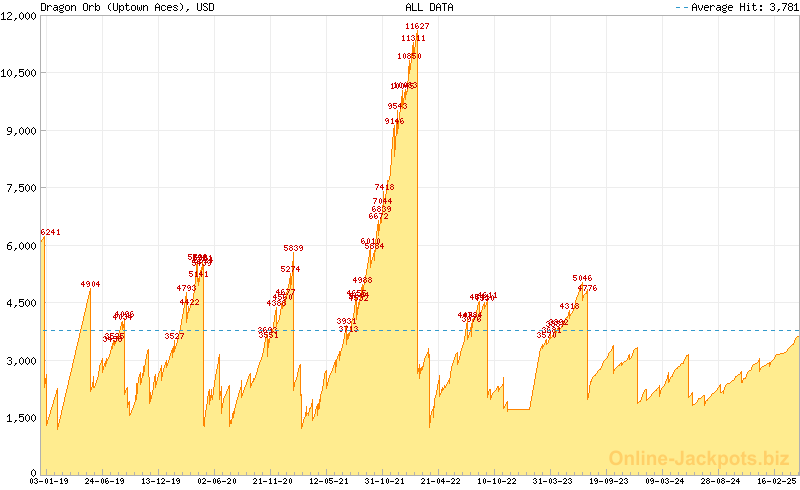Click the 03-01-19 date on x-axis

point(50,481)
